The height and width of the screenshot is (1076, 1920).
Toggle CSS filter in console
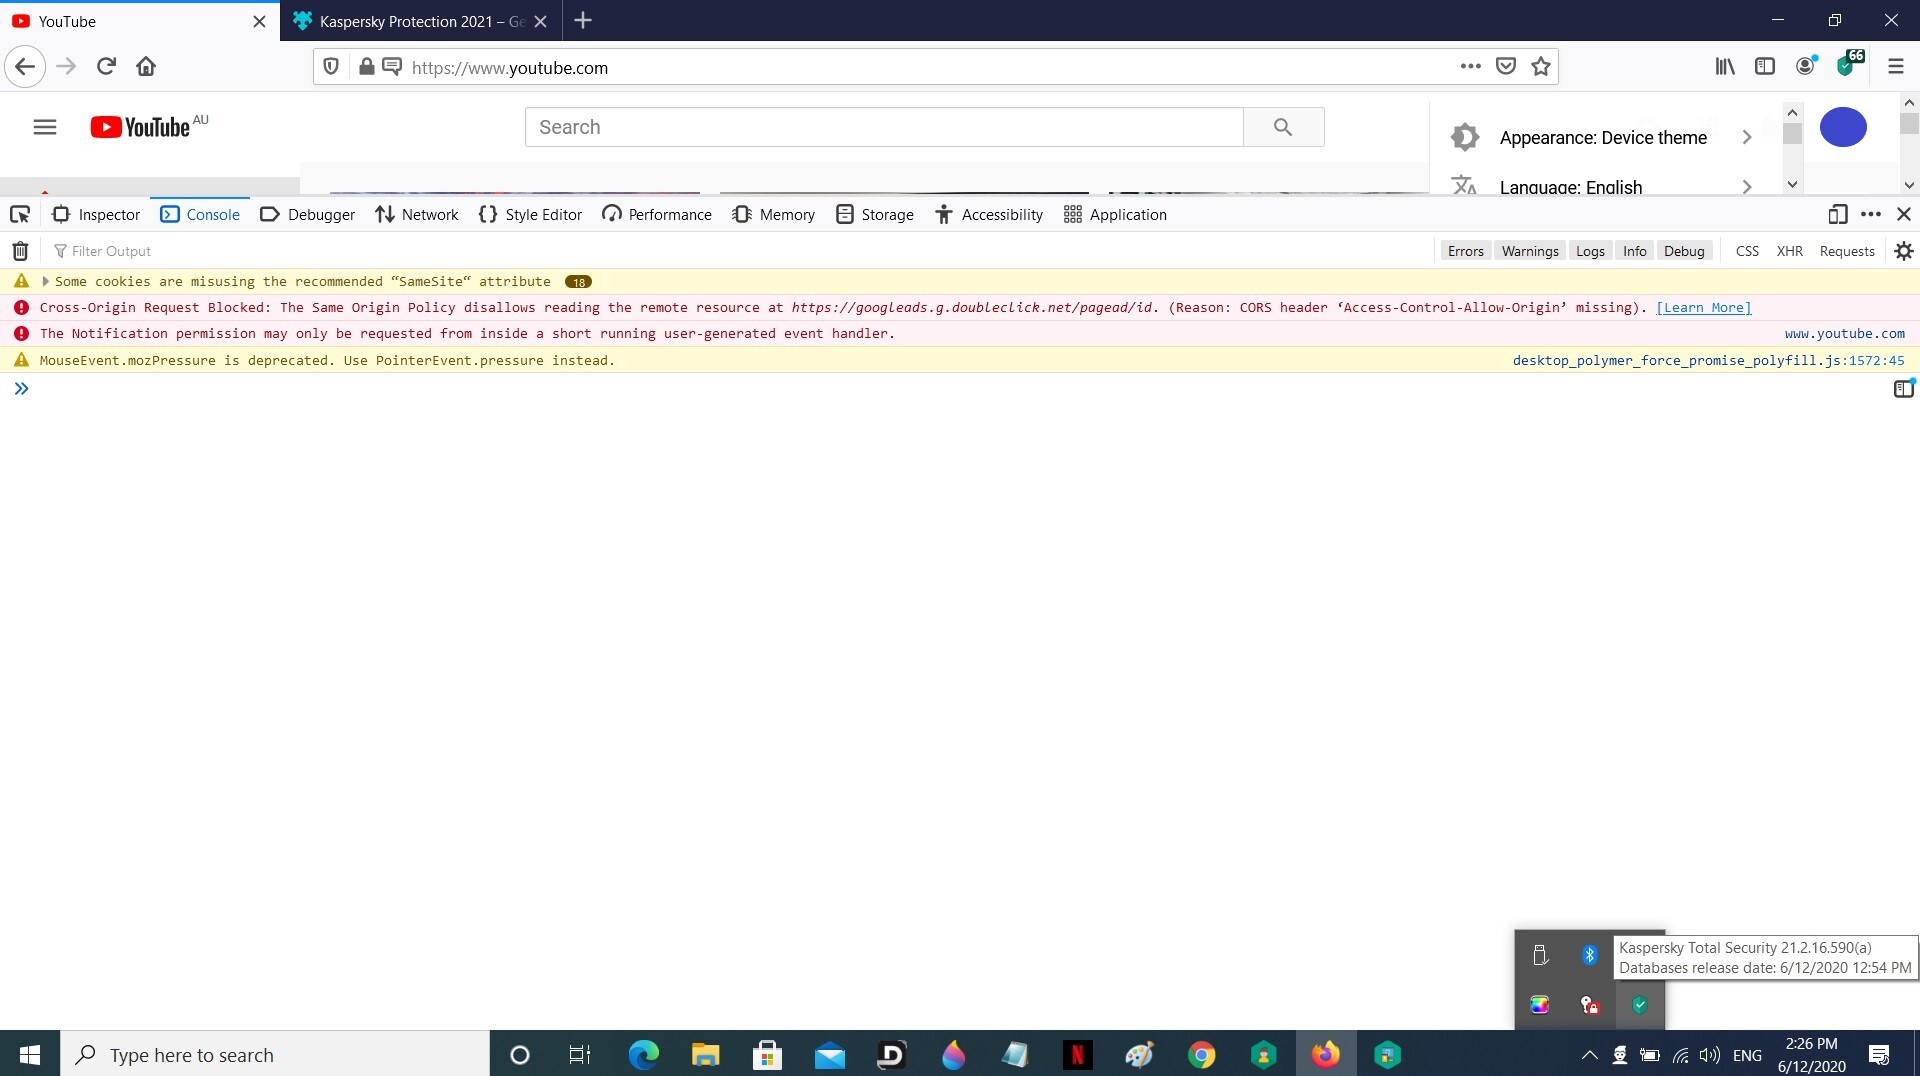(x=1747, y=251)
